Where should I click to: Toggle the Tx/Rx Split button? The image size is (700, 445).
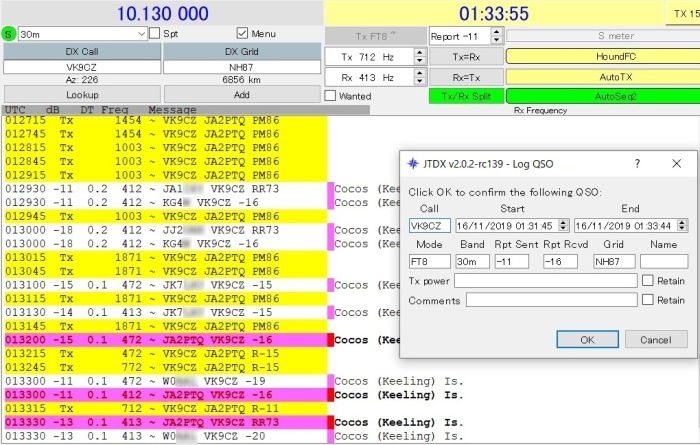click(x=466, y=96)
